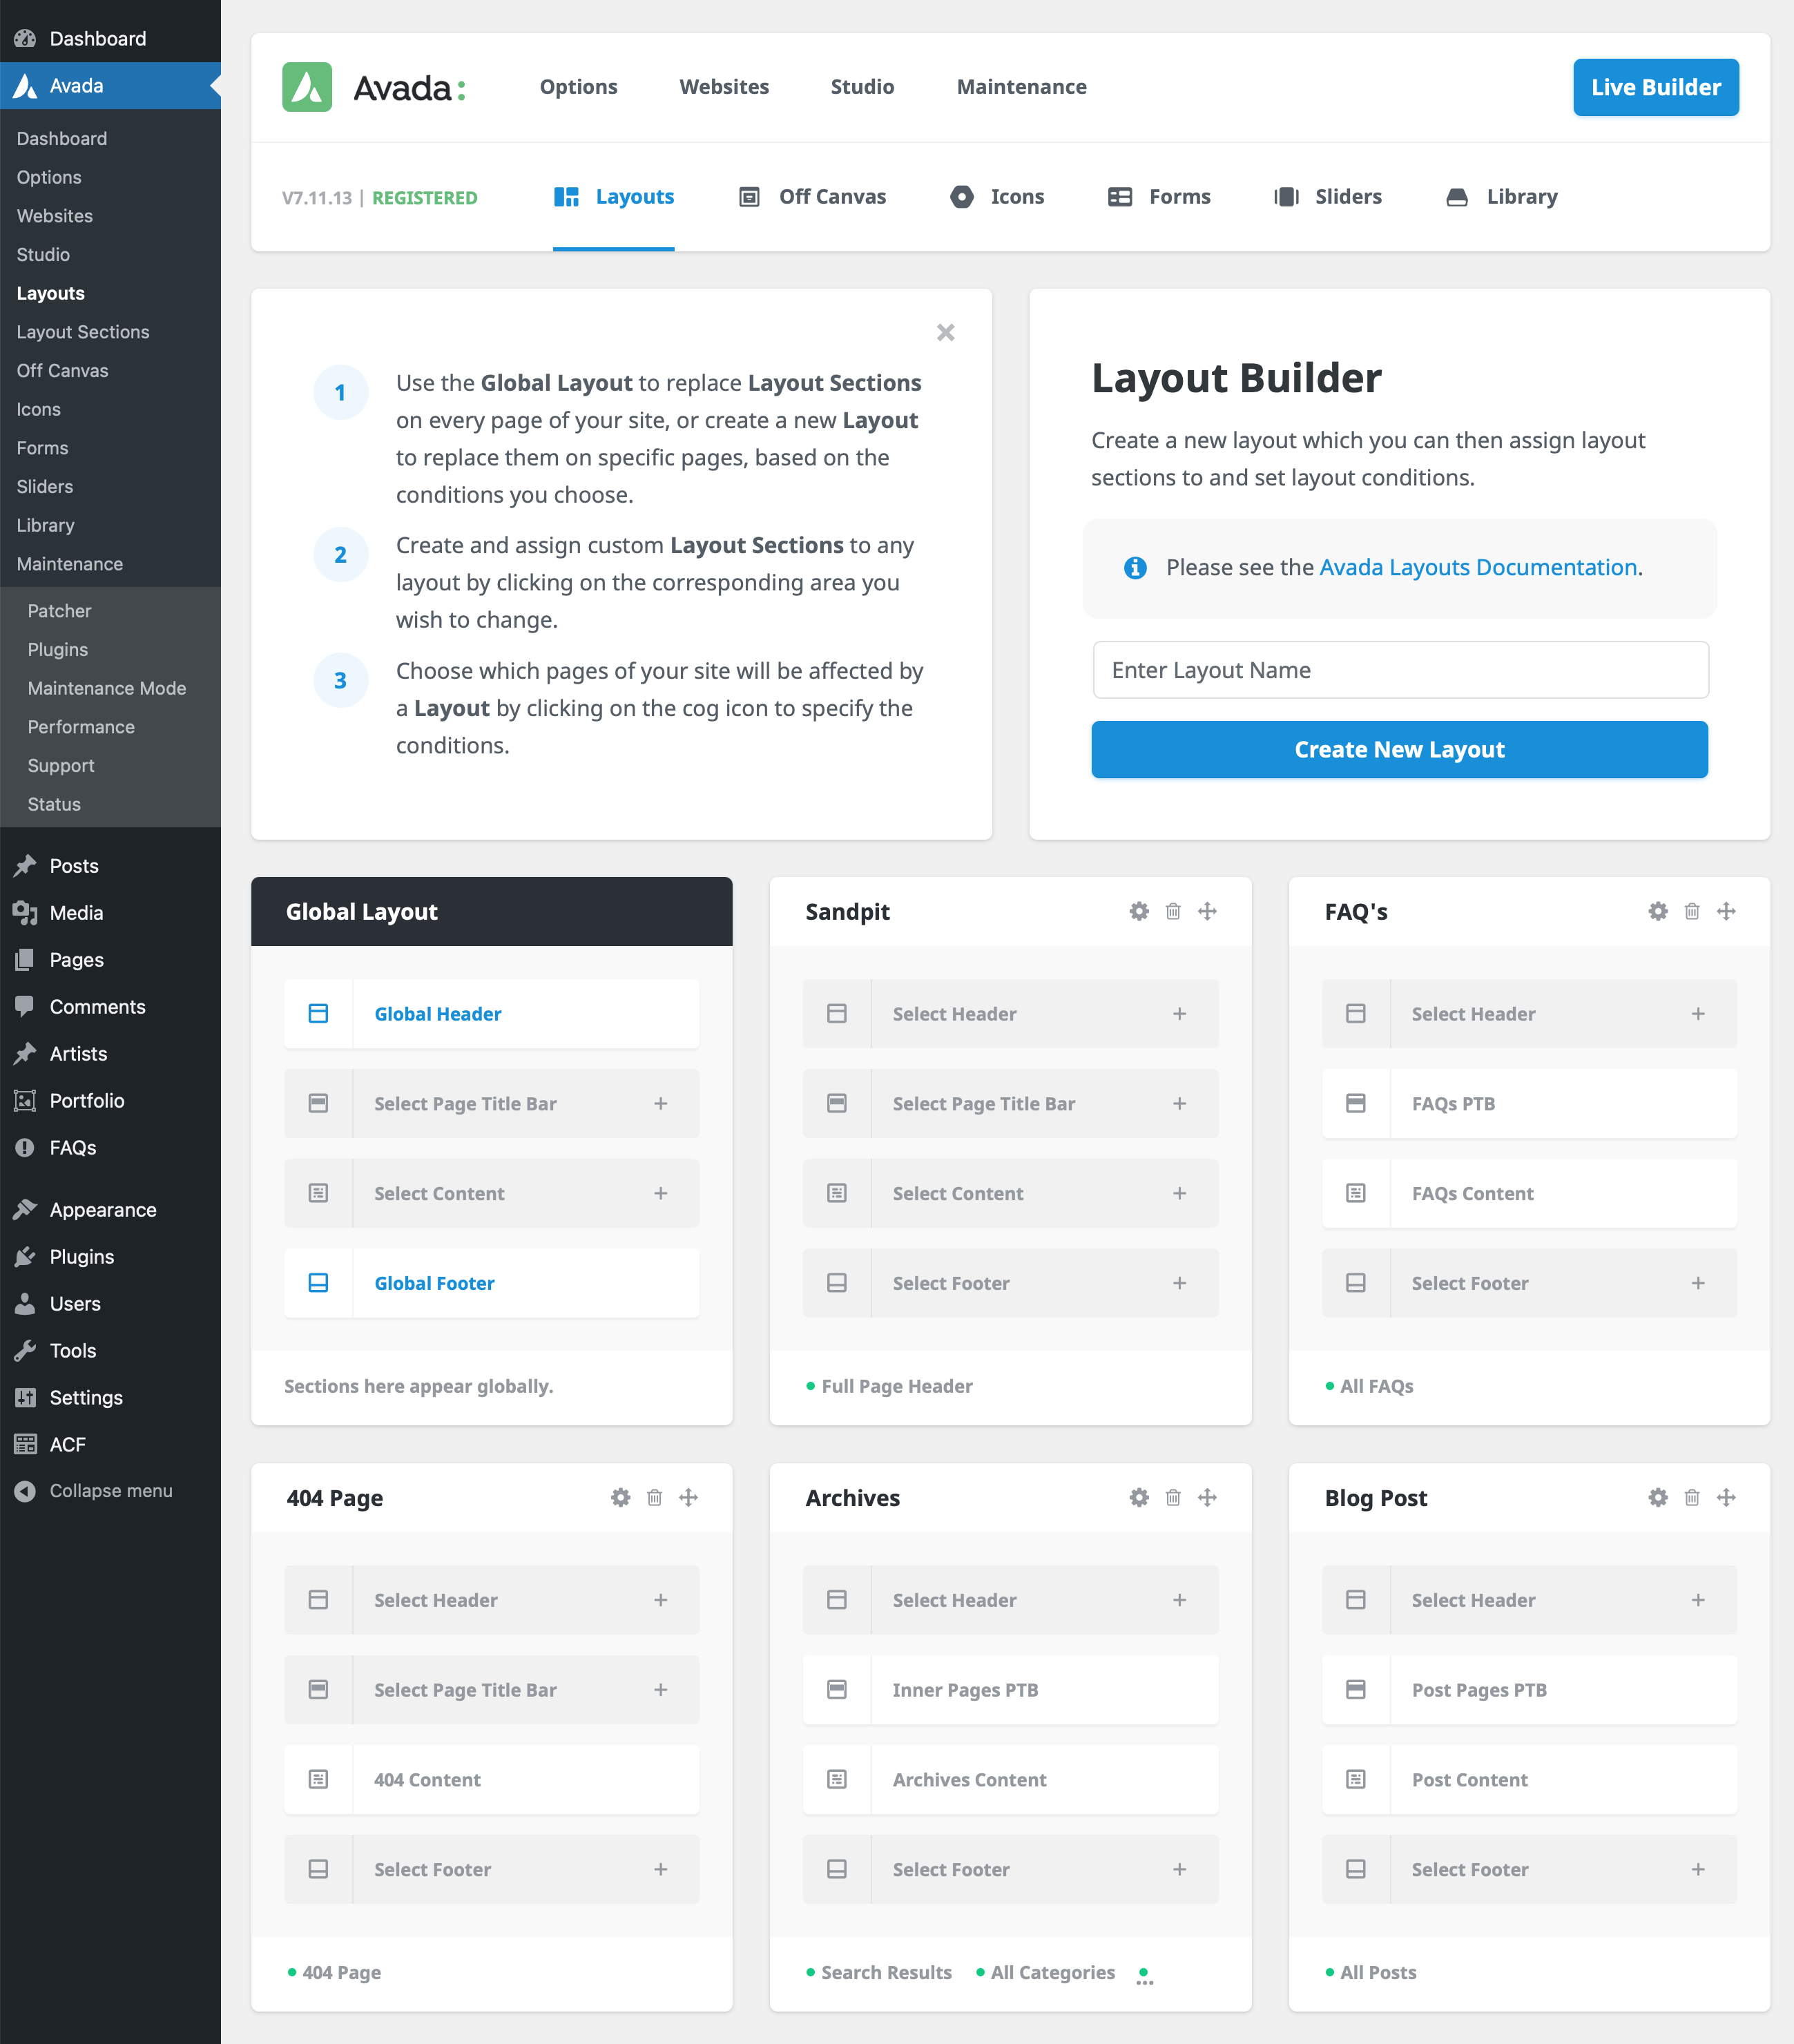Dismiss the instructions panel with the X
The image size is (1794, 2044).
pyautogui.click(x=945, y=332)
